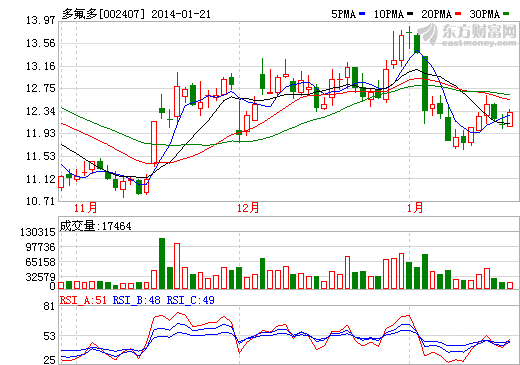Image resolution: width=520 pixels, height=365 pixels.
Task: Select the 1月 date axis label
Action: point(415,208)
